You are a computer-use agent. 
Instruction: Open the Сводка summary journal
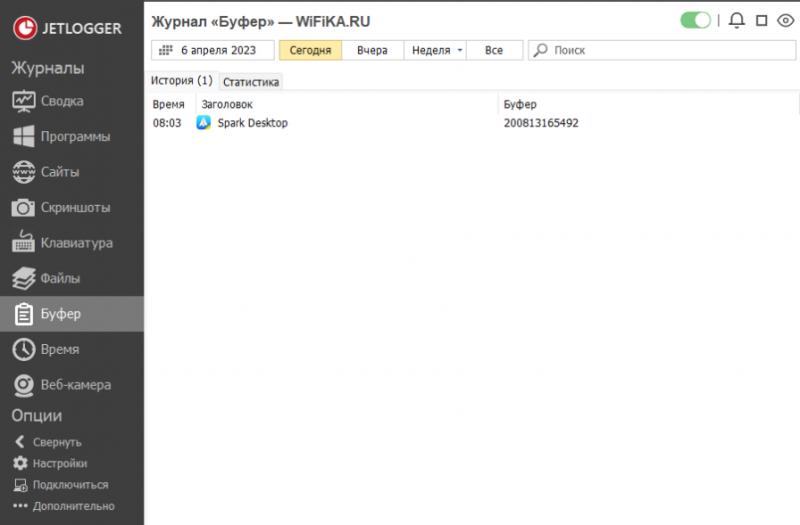[60, 101]
